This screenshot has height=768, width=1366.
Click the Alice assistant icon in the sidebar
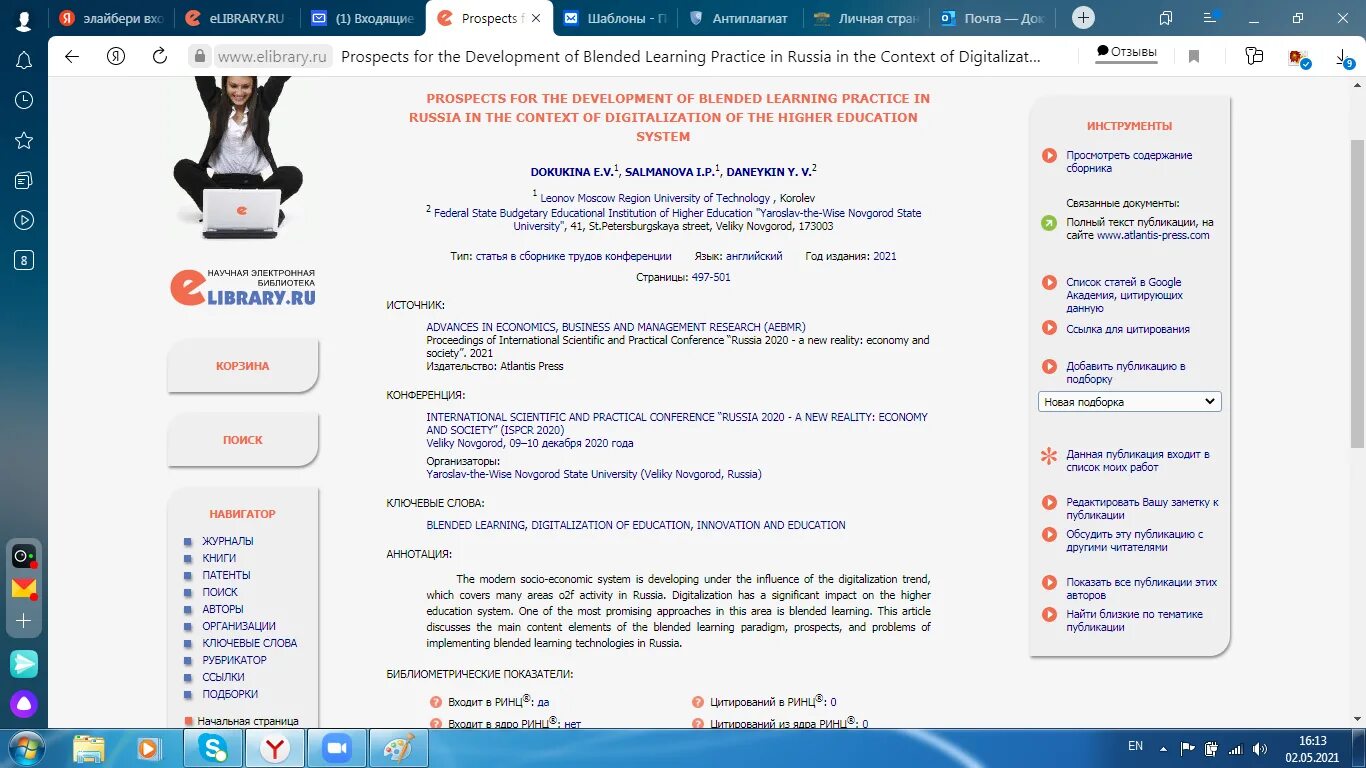click(x=24, y=704)
